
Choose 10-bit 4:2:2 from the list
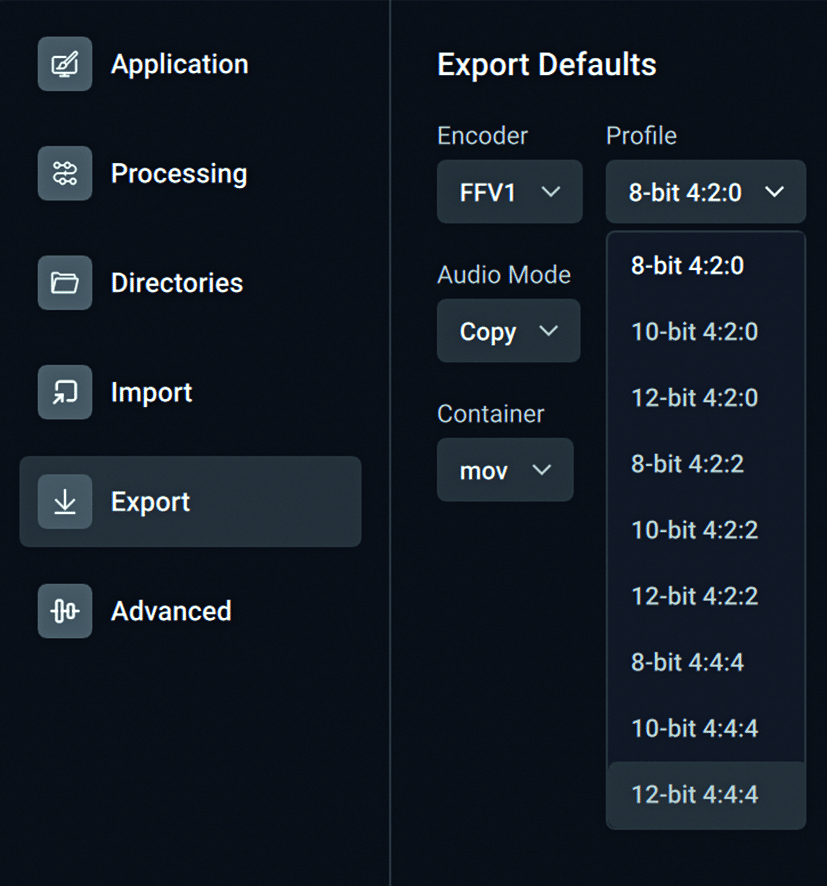tap(694, 530)
